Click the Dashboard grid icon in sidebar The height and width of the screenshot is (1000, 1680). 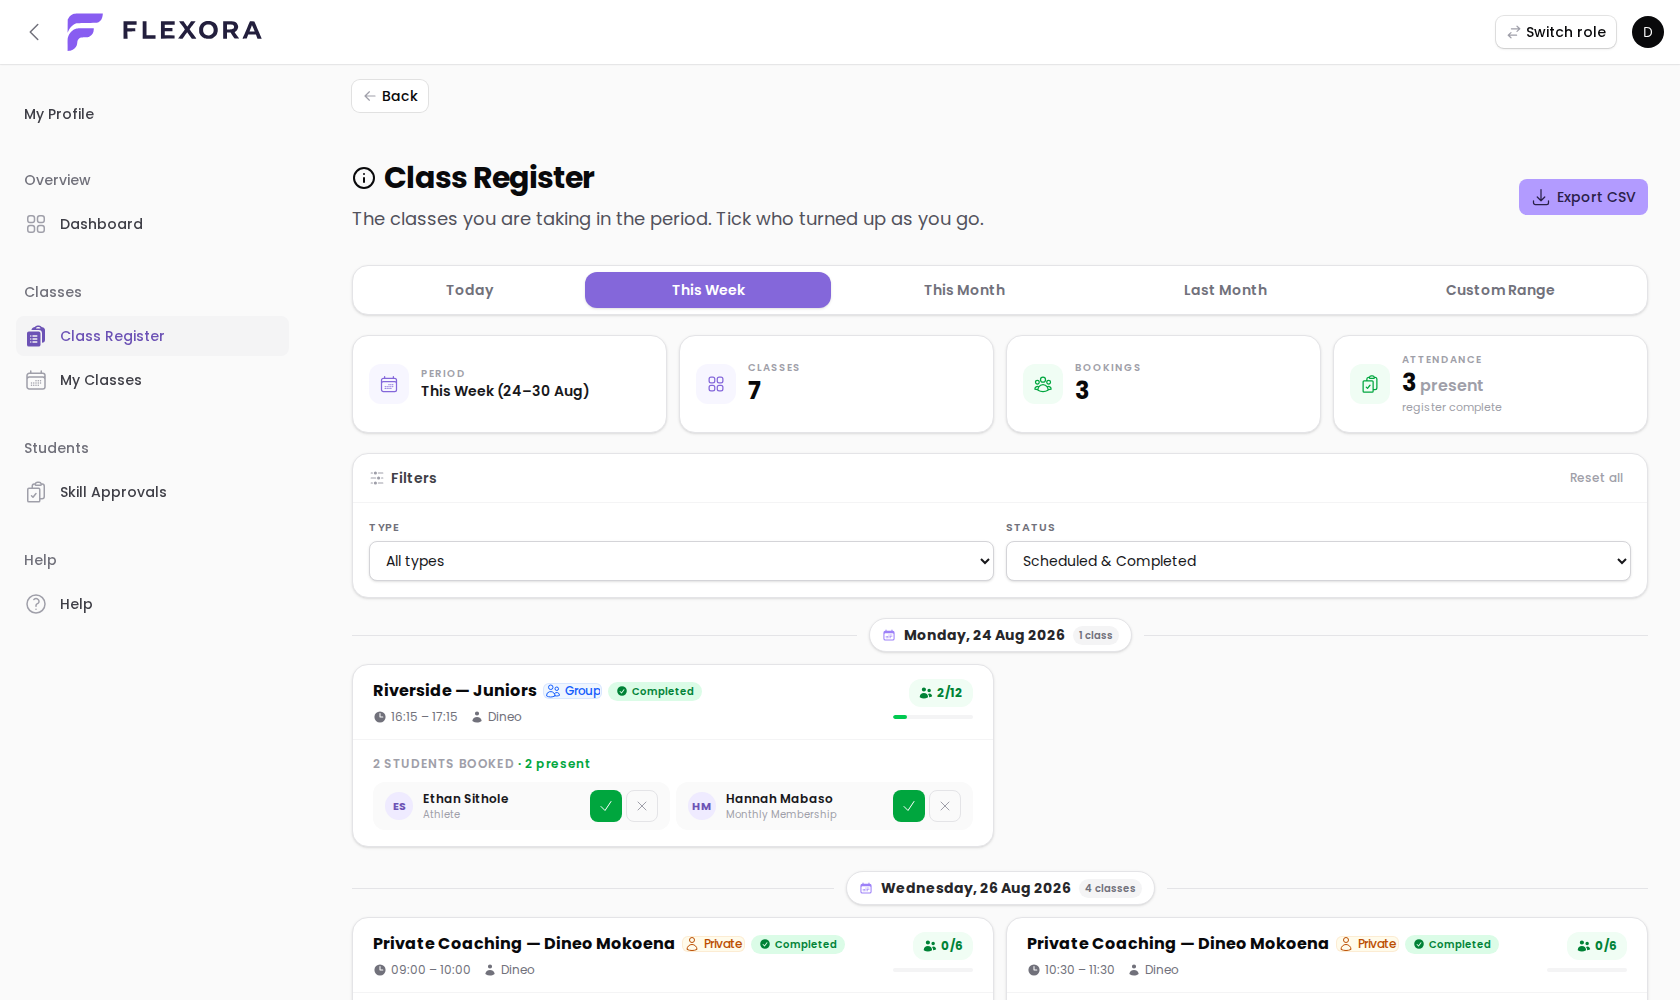pos(36,224)
